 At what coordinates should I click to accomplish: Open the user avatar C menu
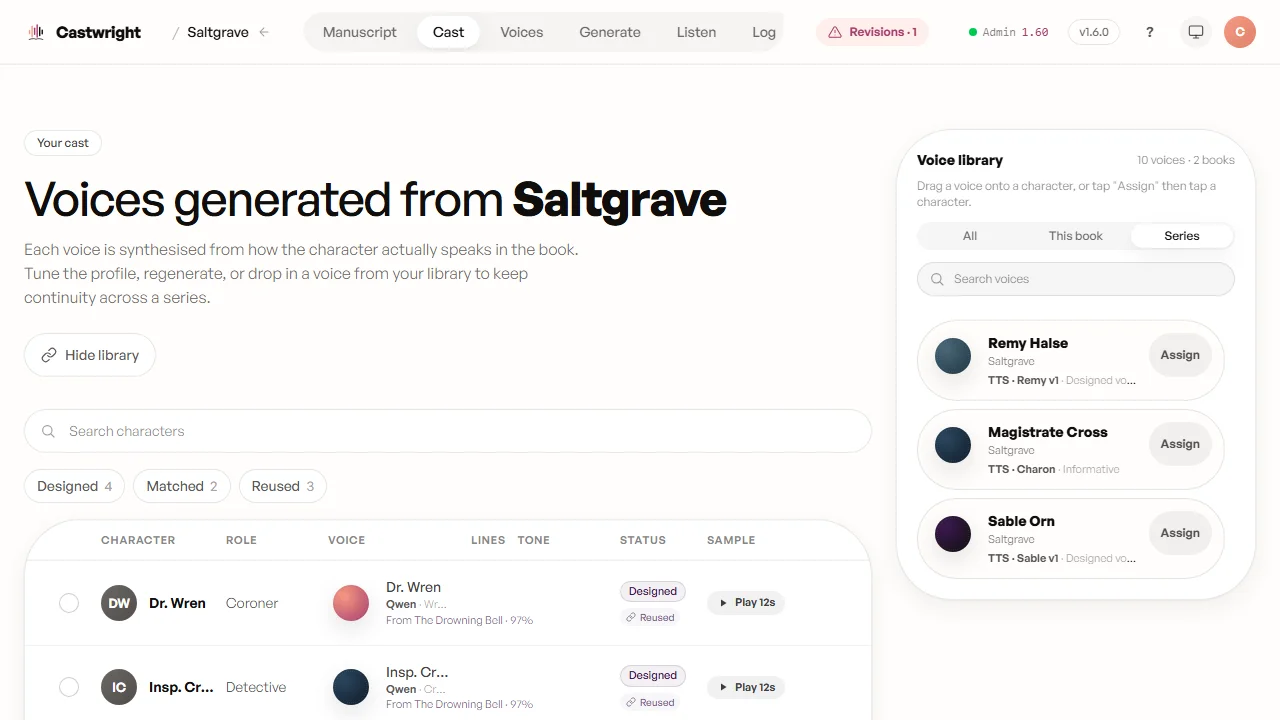coord(1240,32)
